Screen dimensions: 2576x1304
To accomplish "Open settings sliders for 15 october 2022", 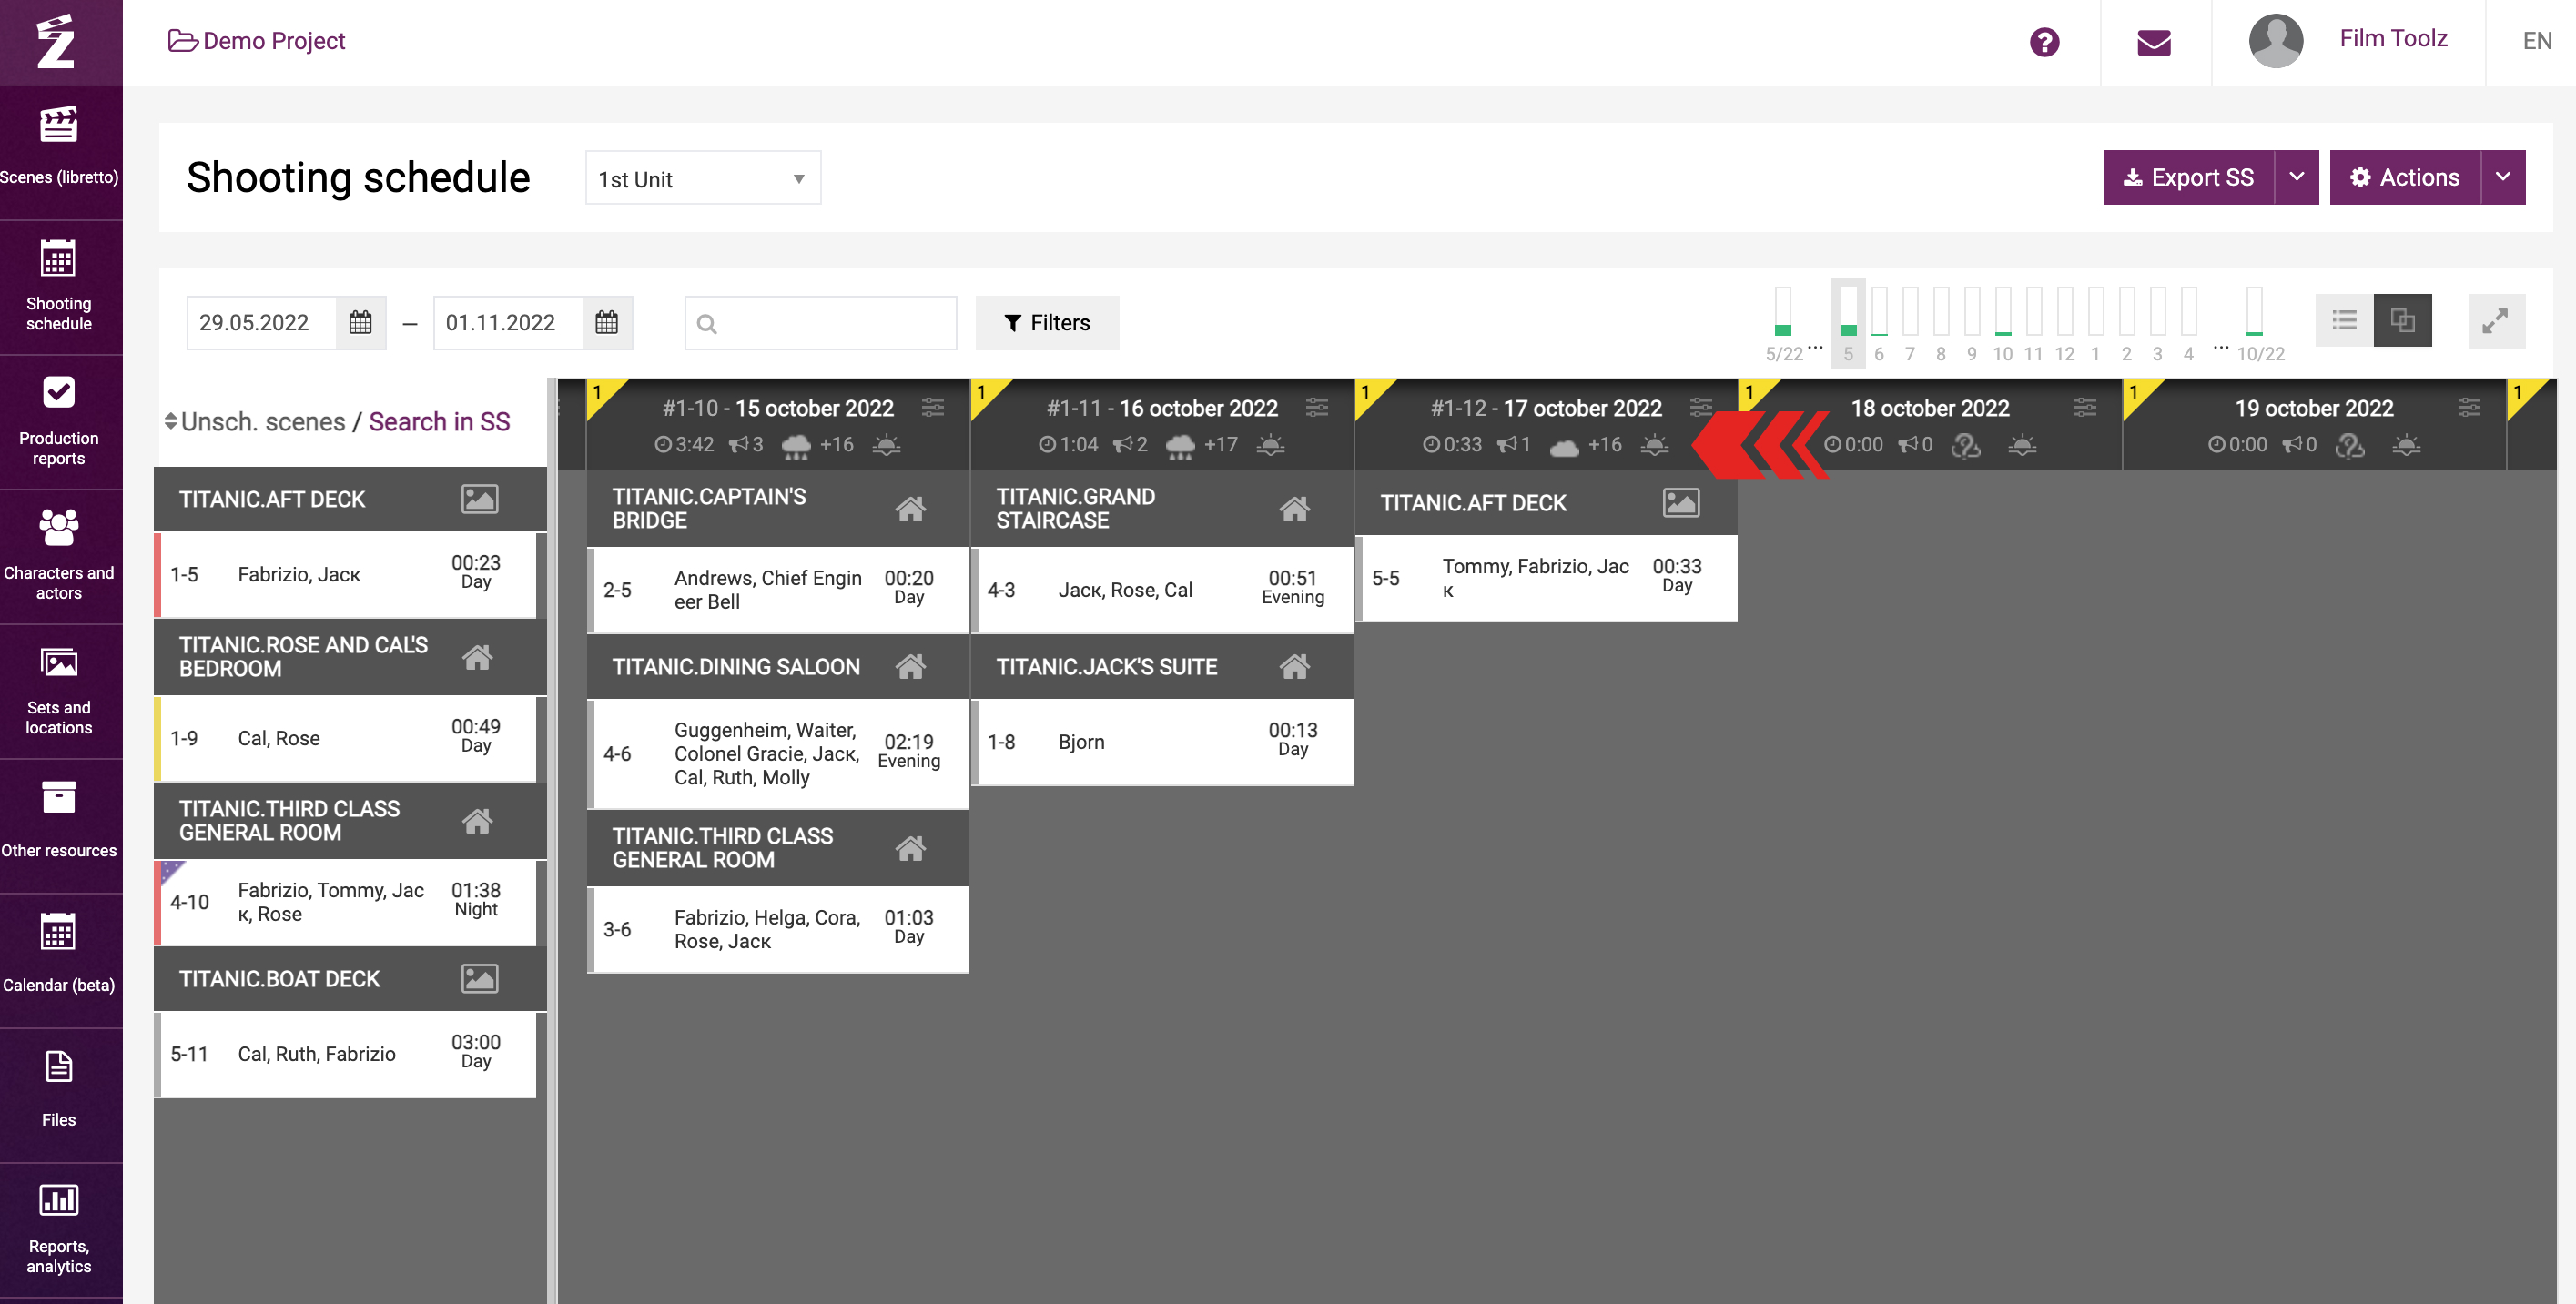I will (x=932, y=407).
